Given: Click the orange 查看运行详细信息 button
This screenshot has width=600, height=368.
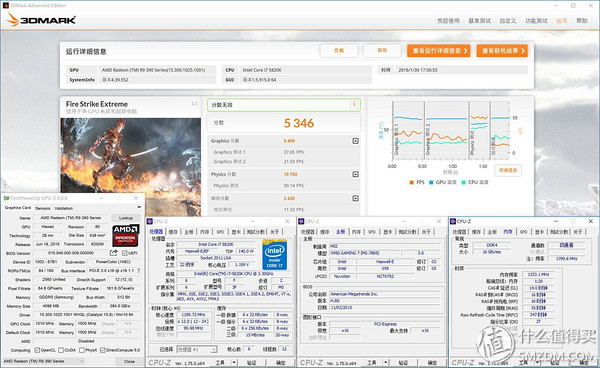Looking at the screenshot, I should (439, 50).
